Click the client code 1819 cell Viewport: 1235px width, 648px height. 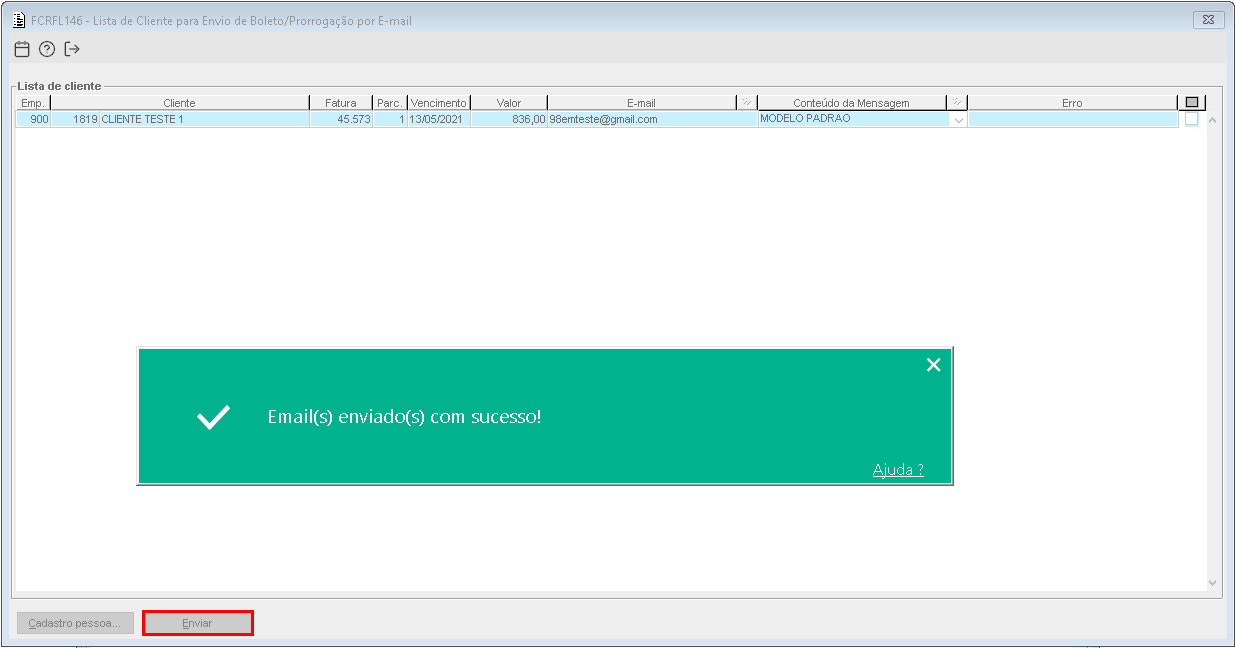pos(75,119)
